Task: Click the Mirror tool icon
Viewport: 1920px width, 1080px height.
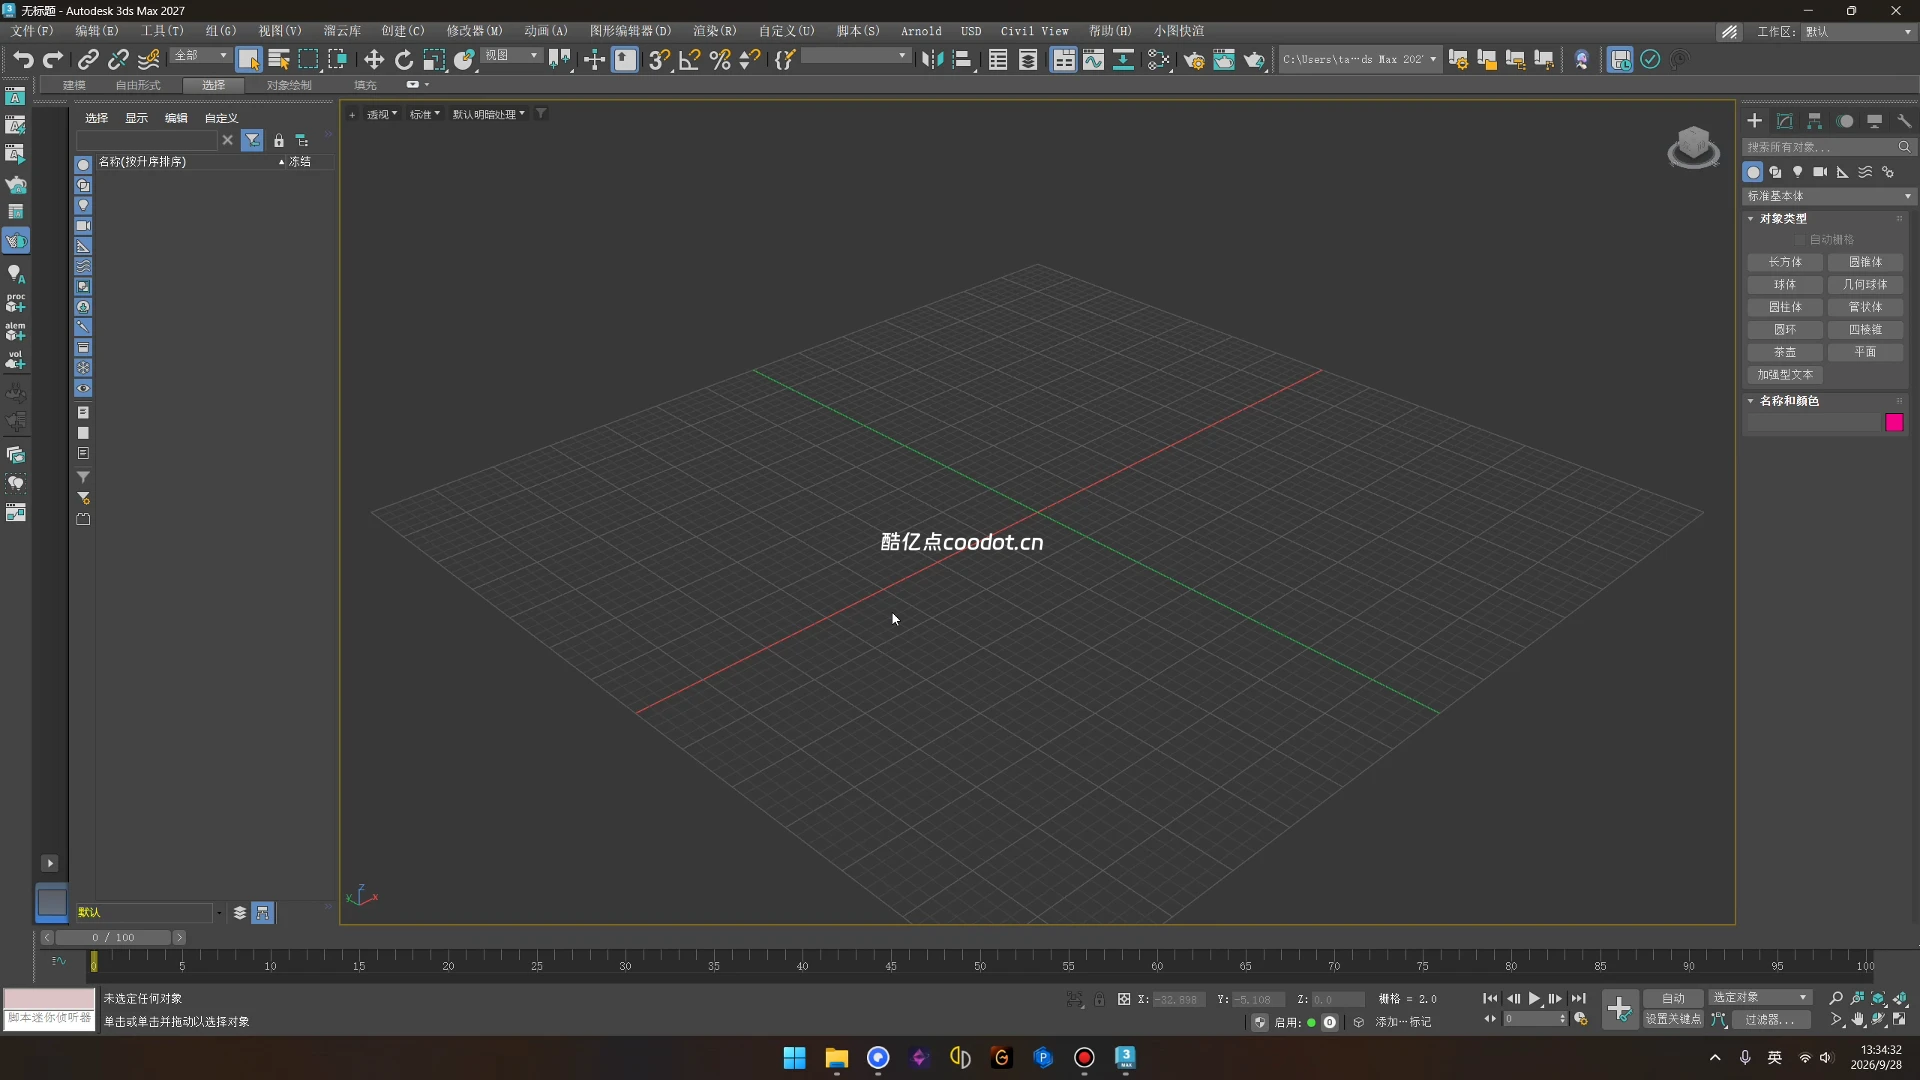Action: [x=932, y=60]
